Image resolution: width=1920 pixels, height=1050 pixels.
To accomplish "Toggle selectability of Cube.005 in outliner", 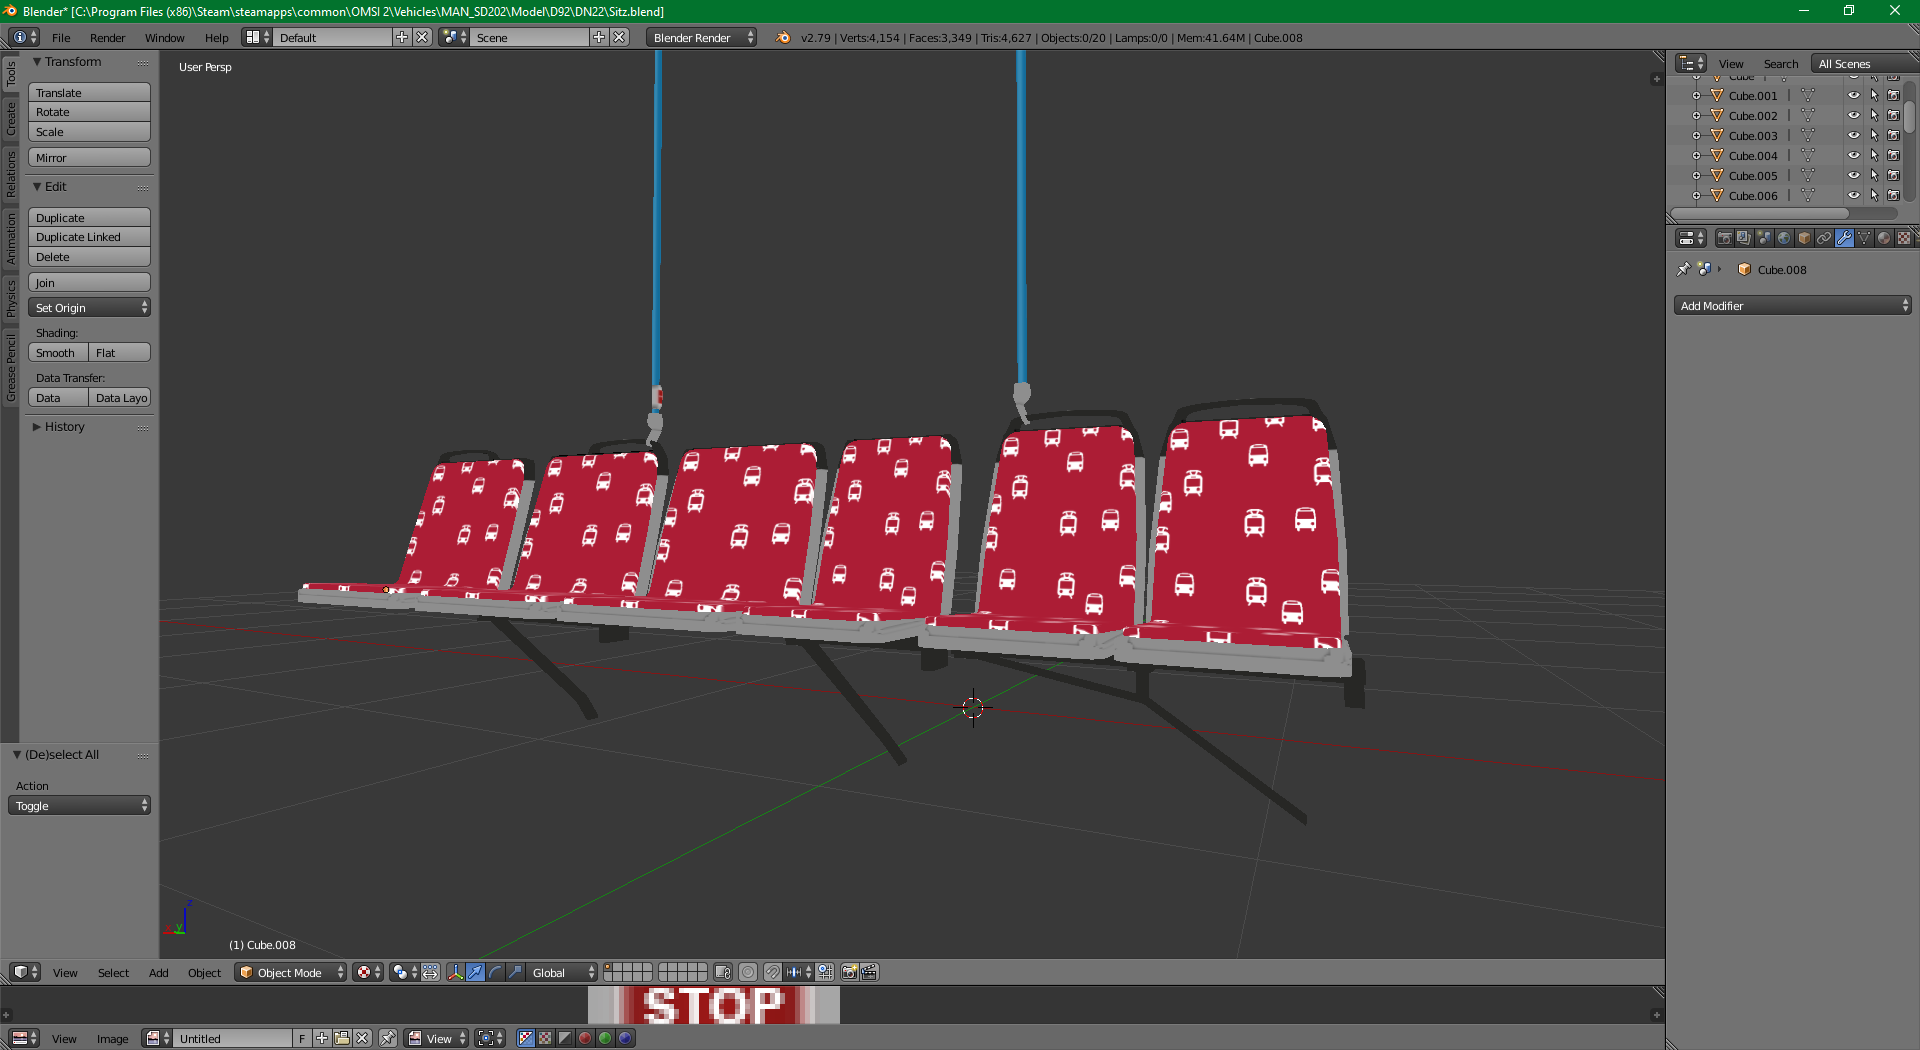I will [x=1874, y=176].
